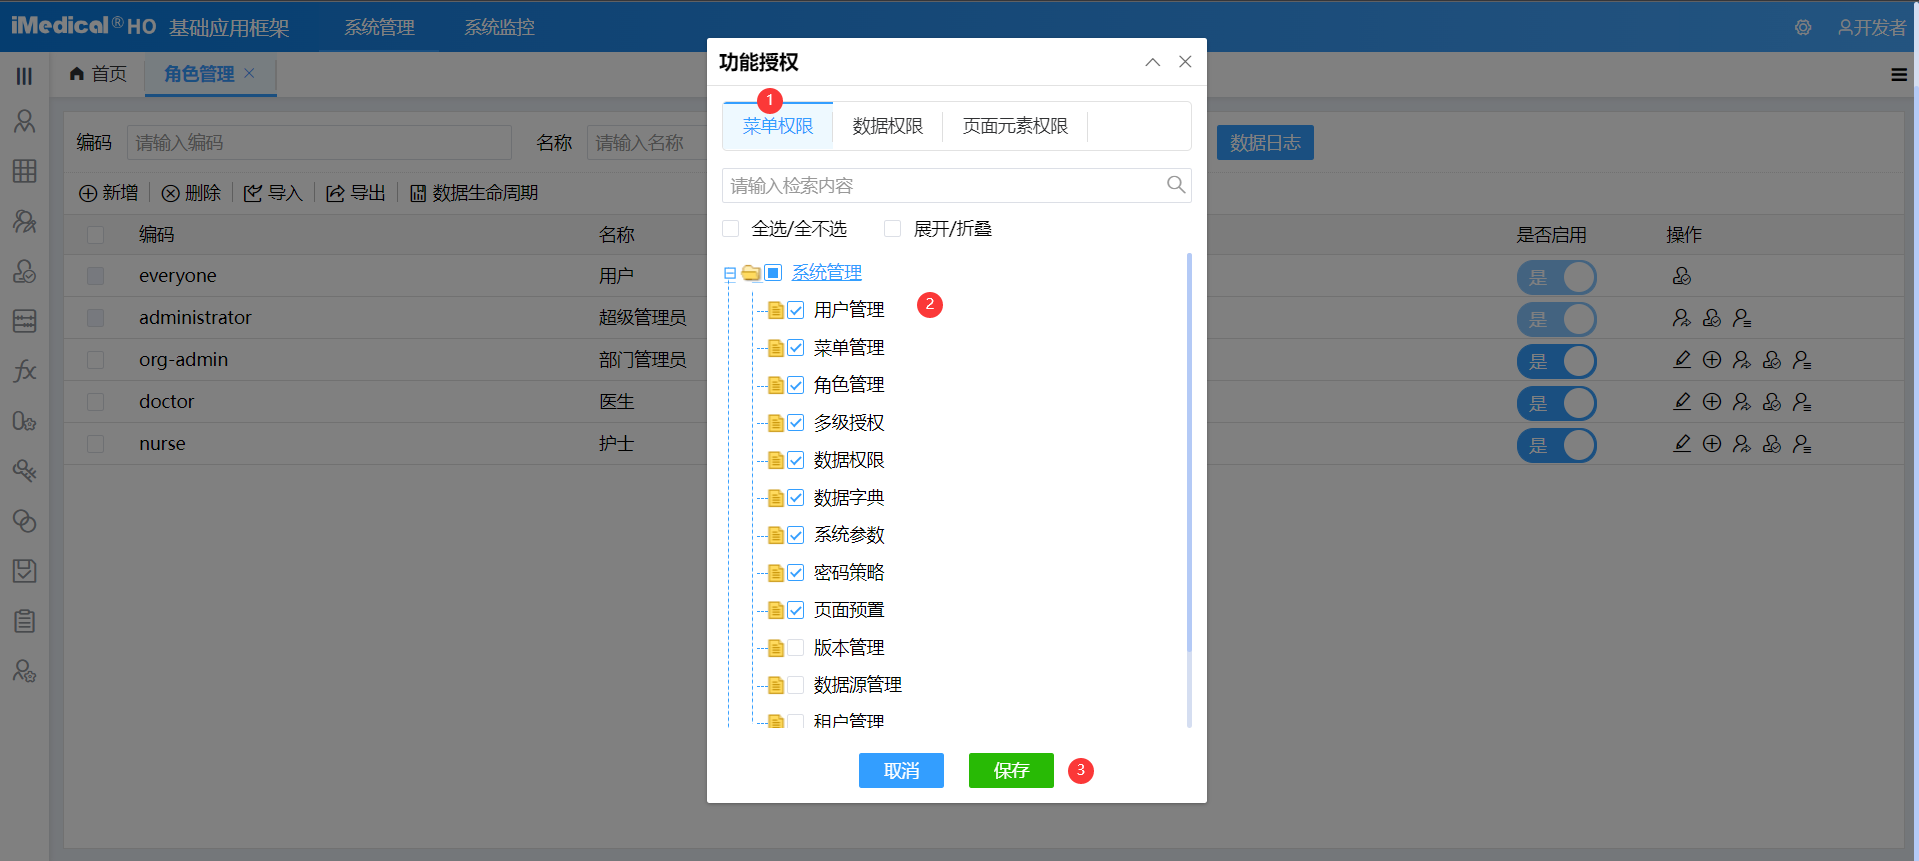Click the permission tree vertical scrollbar

1189,450
